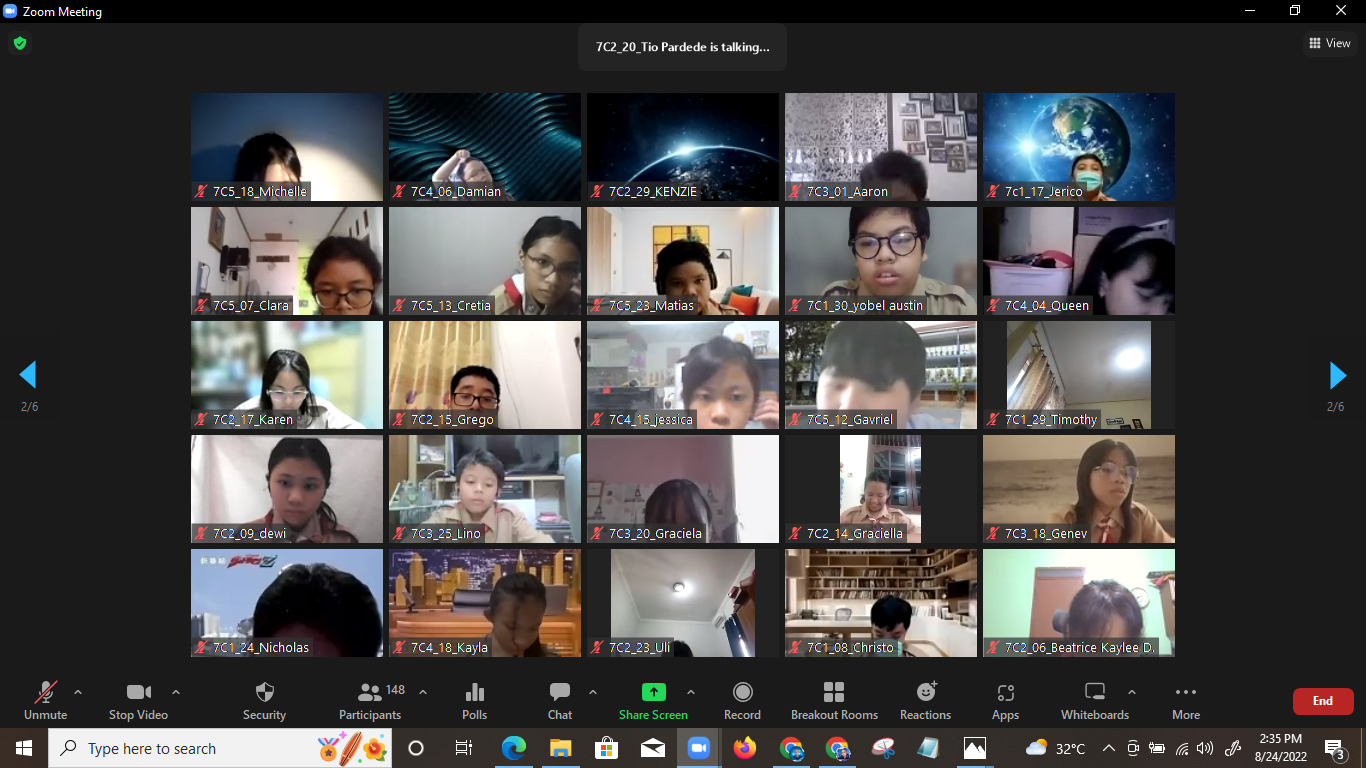
Task: Click Stop Video camera icon
Action: coord(138,692)
